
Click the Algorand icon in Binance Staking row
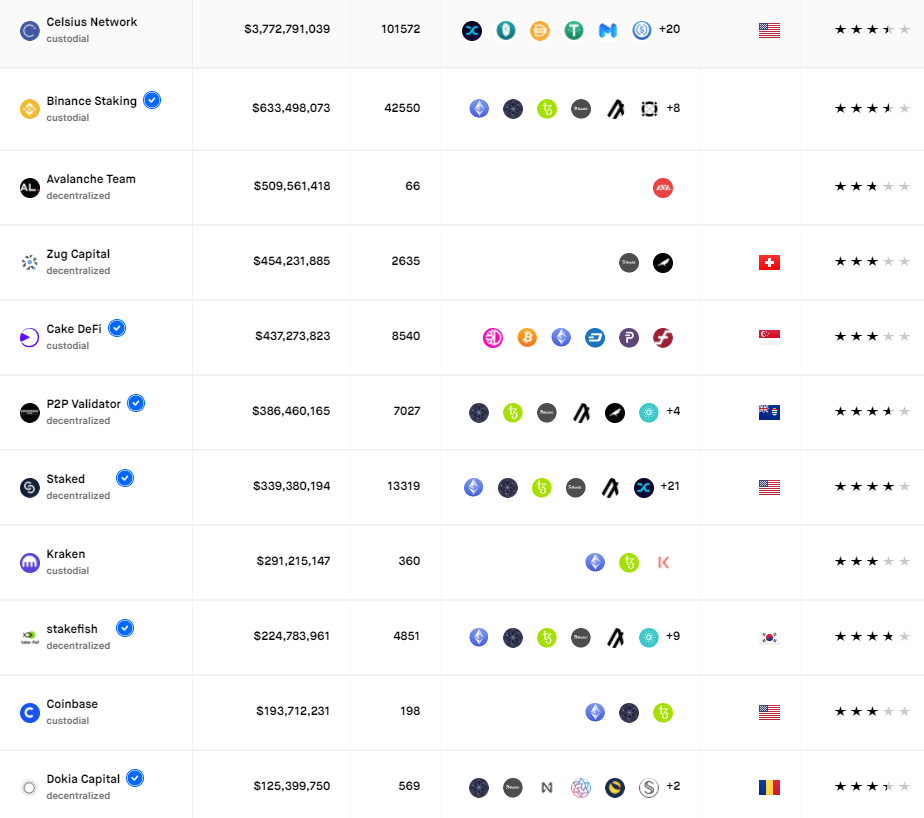(x=616, y=109)
